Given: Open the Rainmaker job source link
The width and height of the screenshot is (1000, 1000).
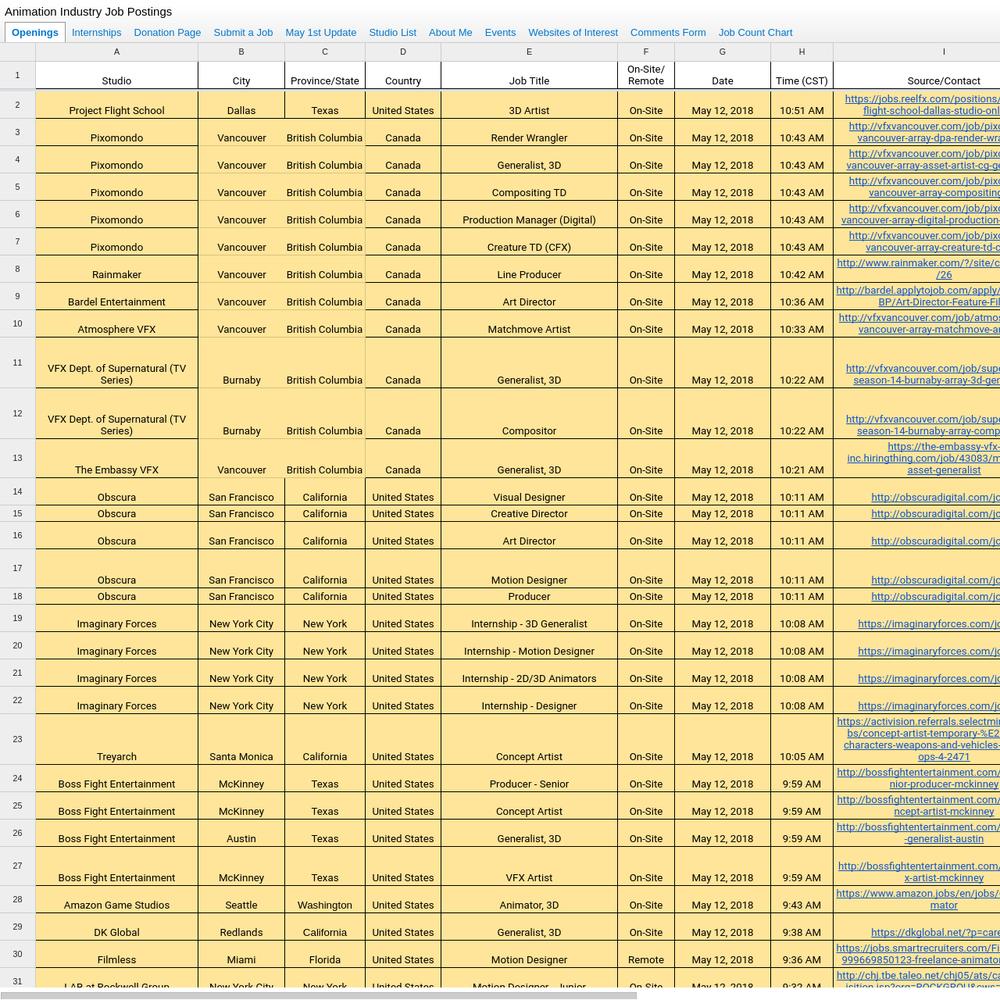Looking at the screenshot, I should [918, 268].
